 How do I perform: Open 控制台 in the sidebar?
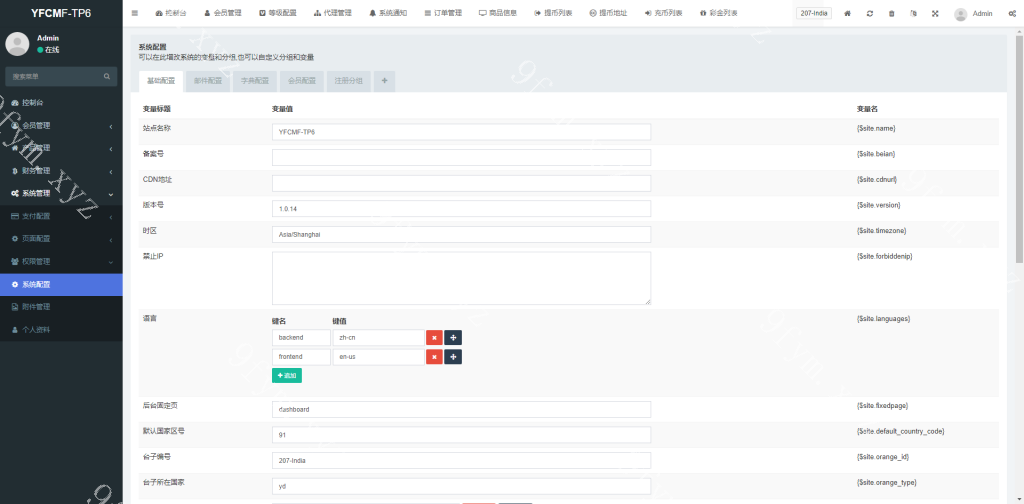61,102
